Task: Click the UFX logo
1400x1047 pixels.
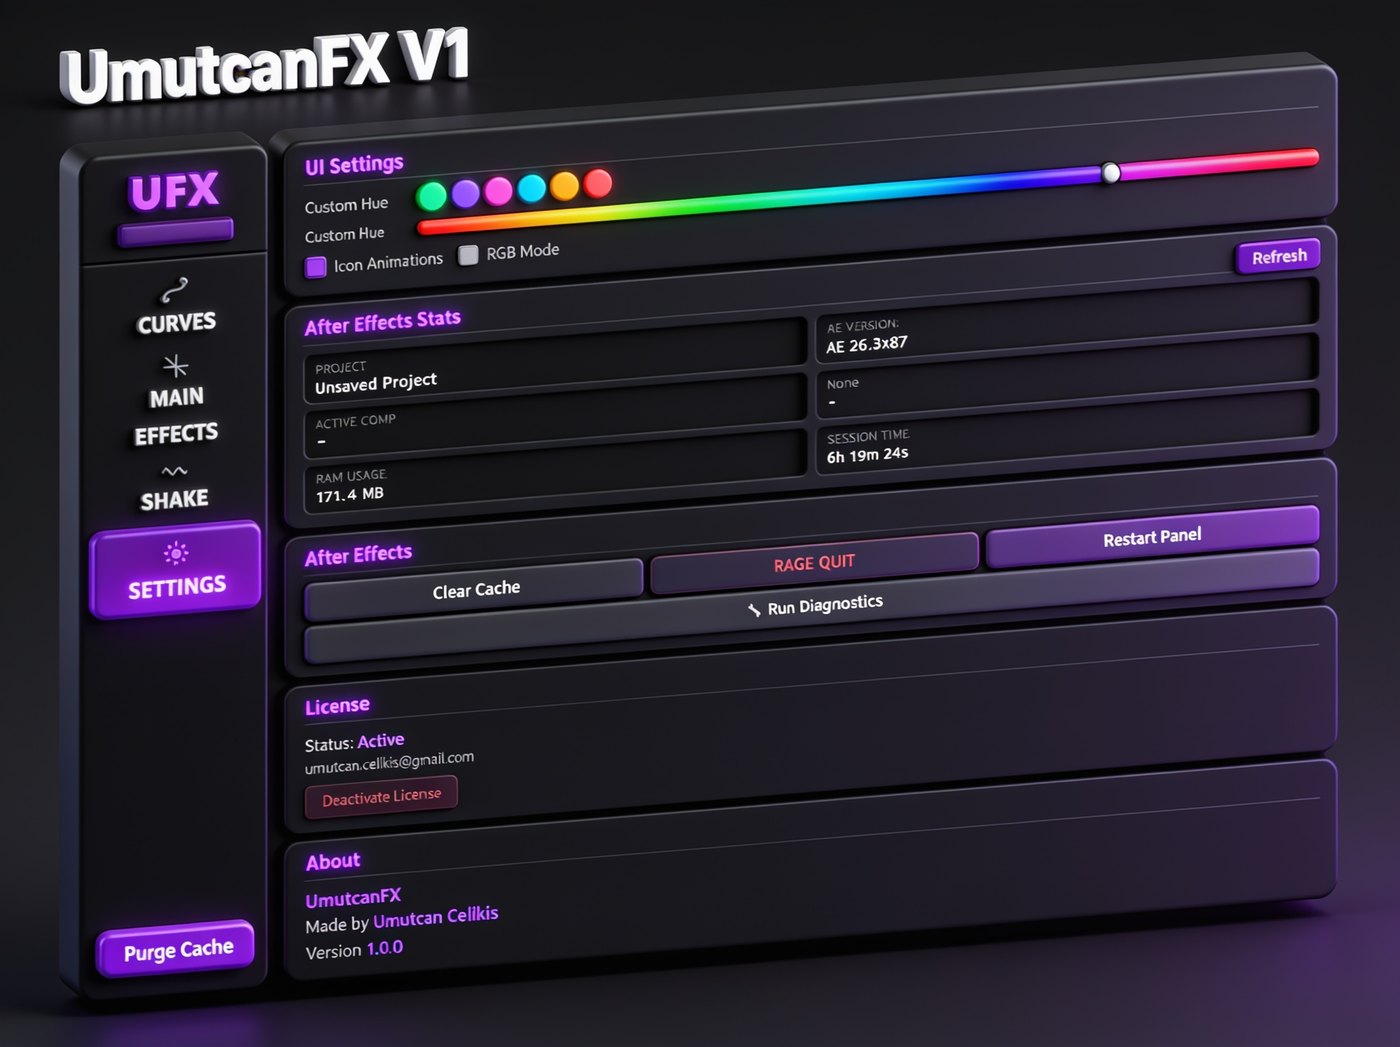Action: [174, 191]
